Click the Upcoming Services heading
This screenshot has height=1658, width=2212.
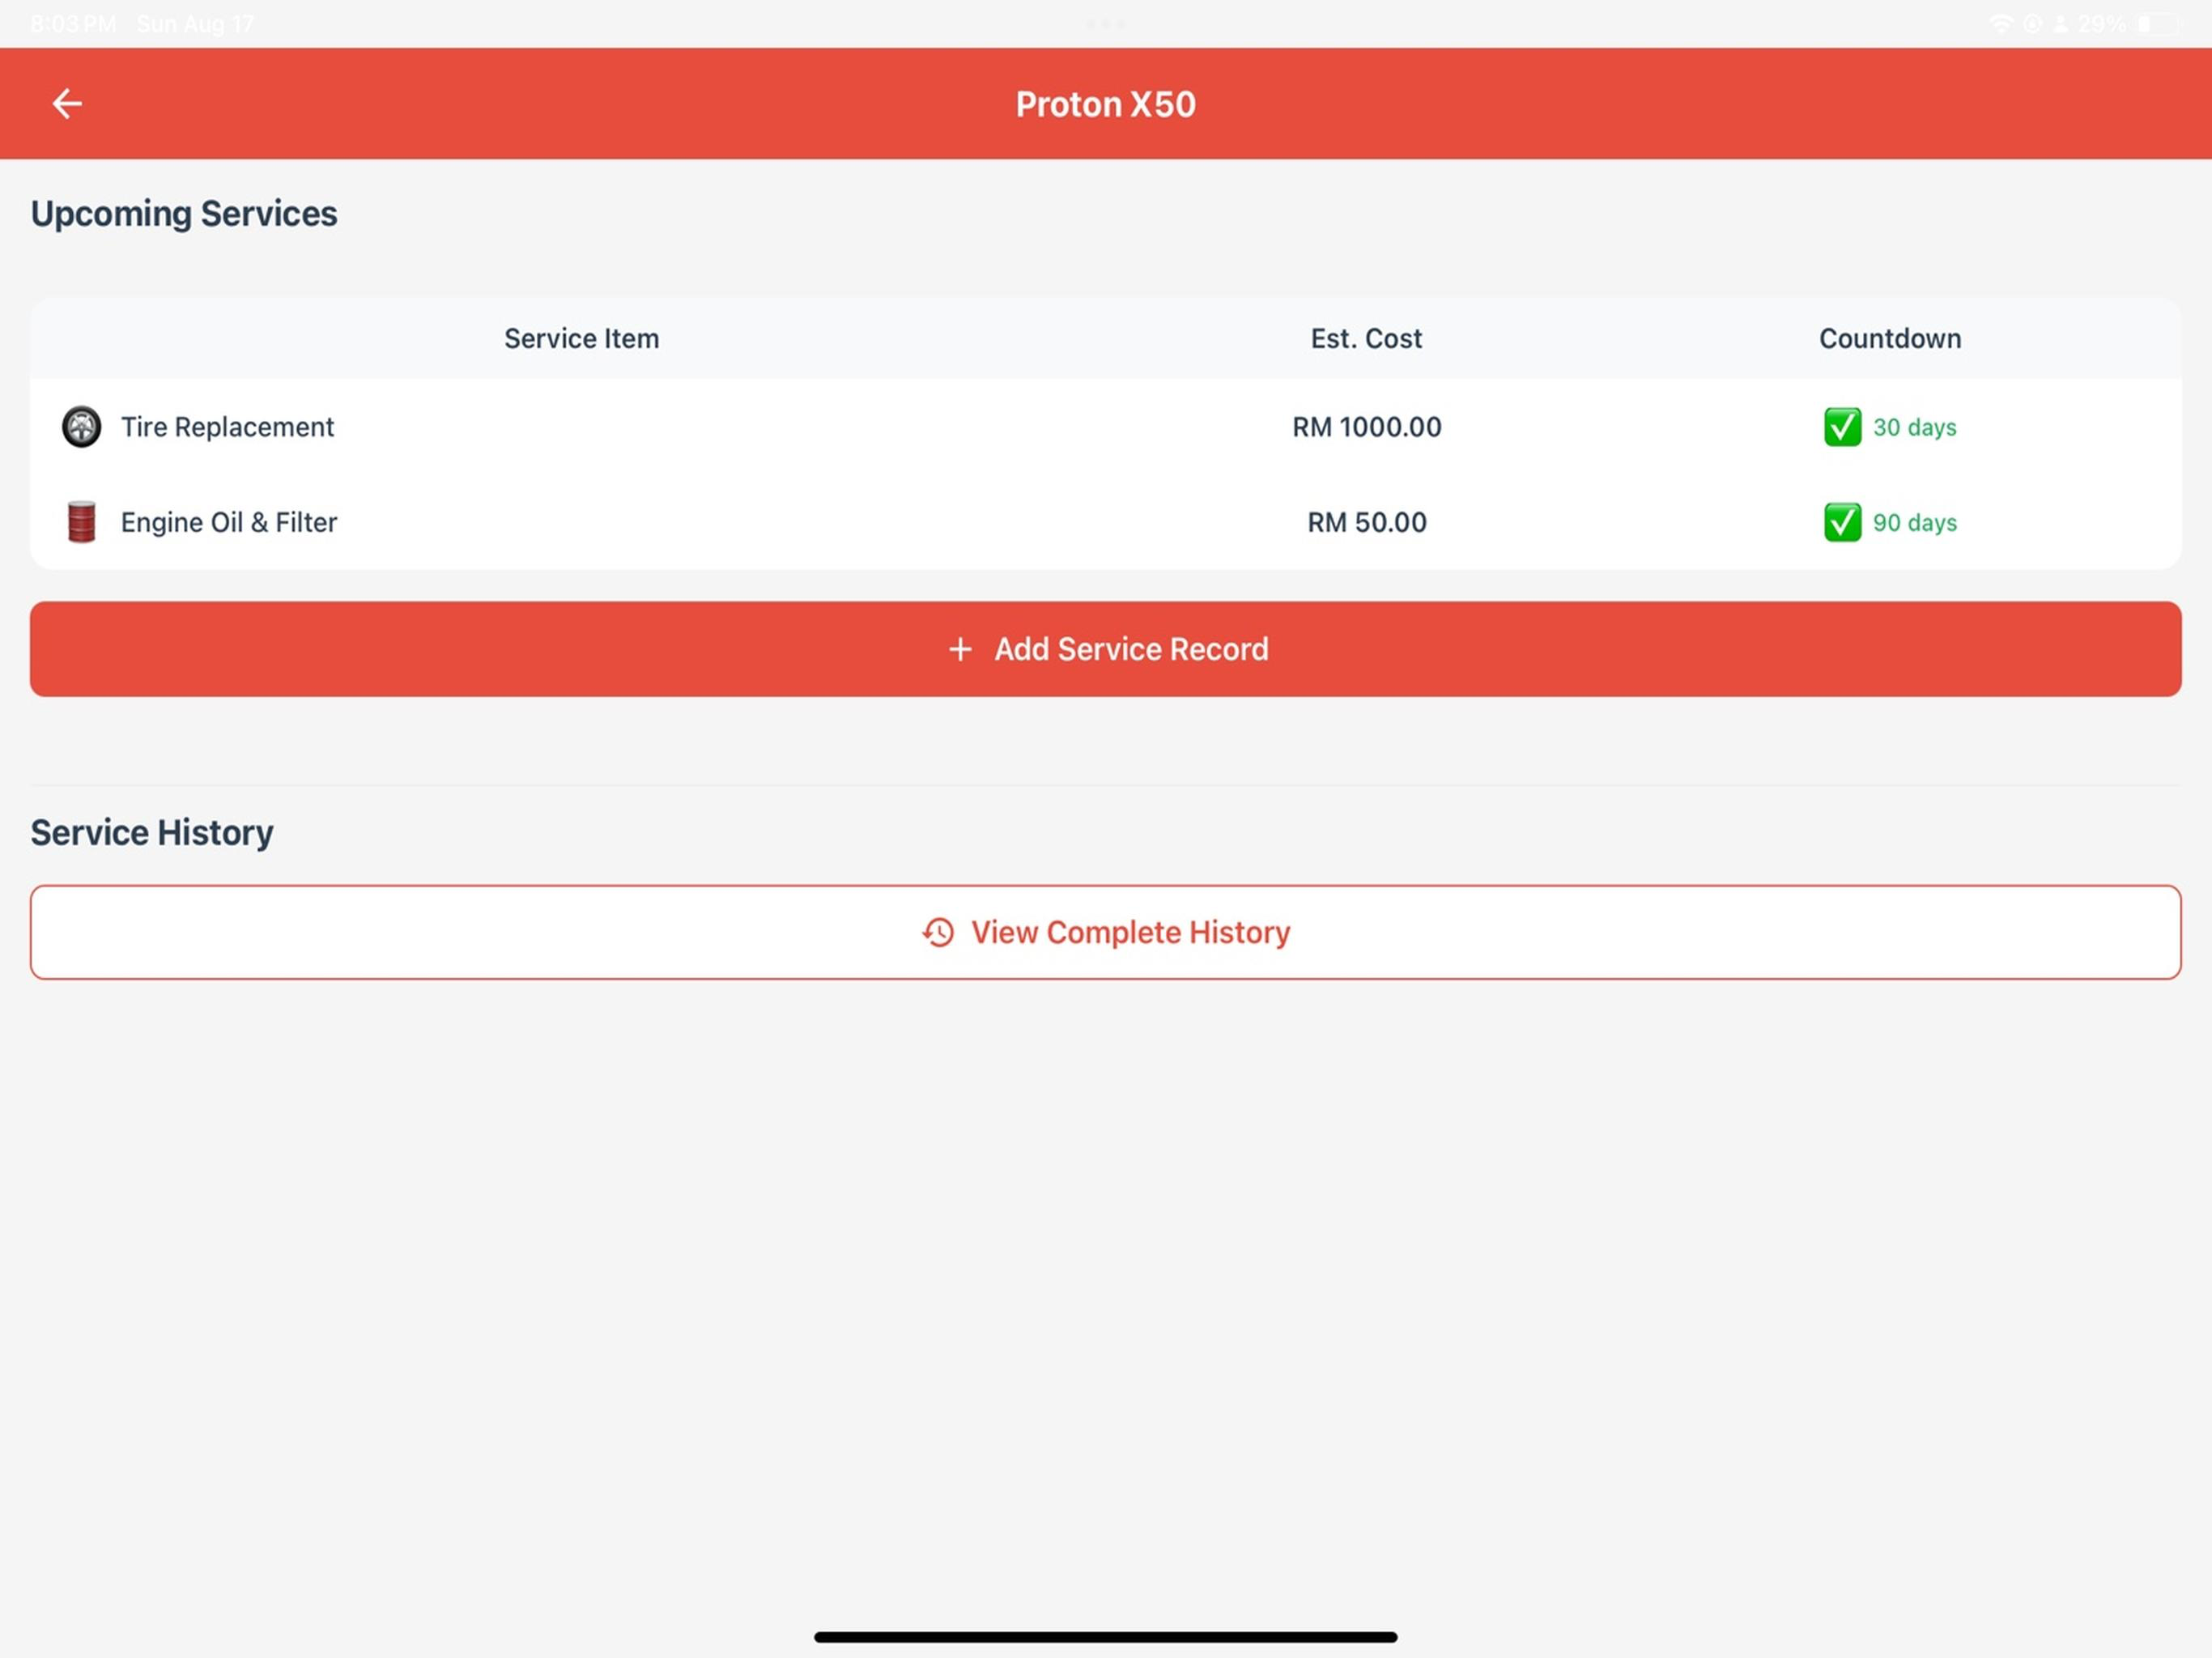(184, 214)
